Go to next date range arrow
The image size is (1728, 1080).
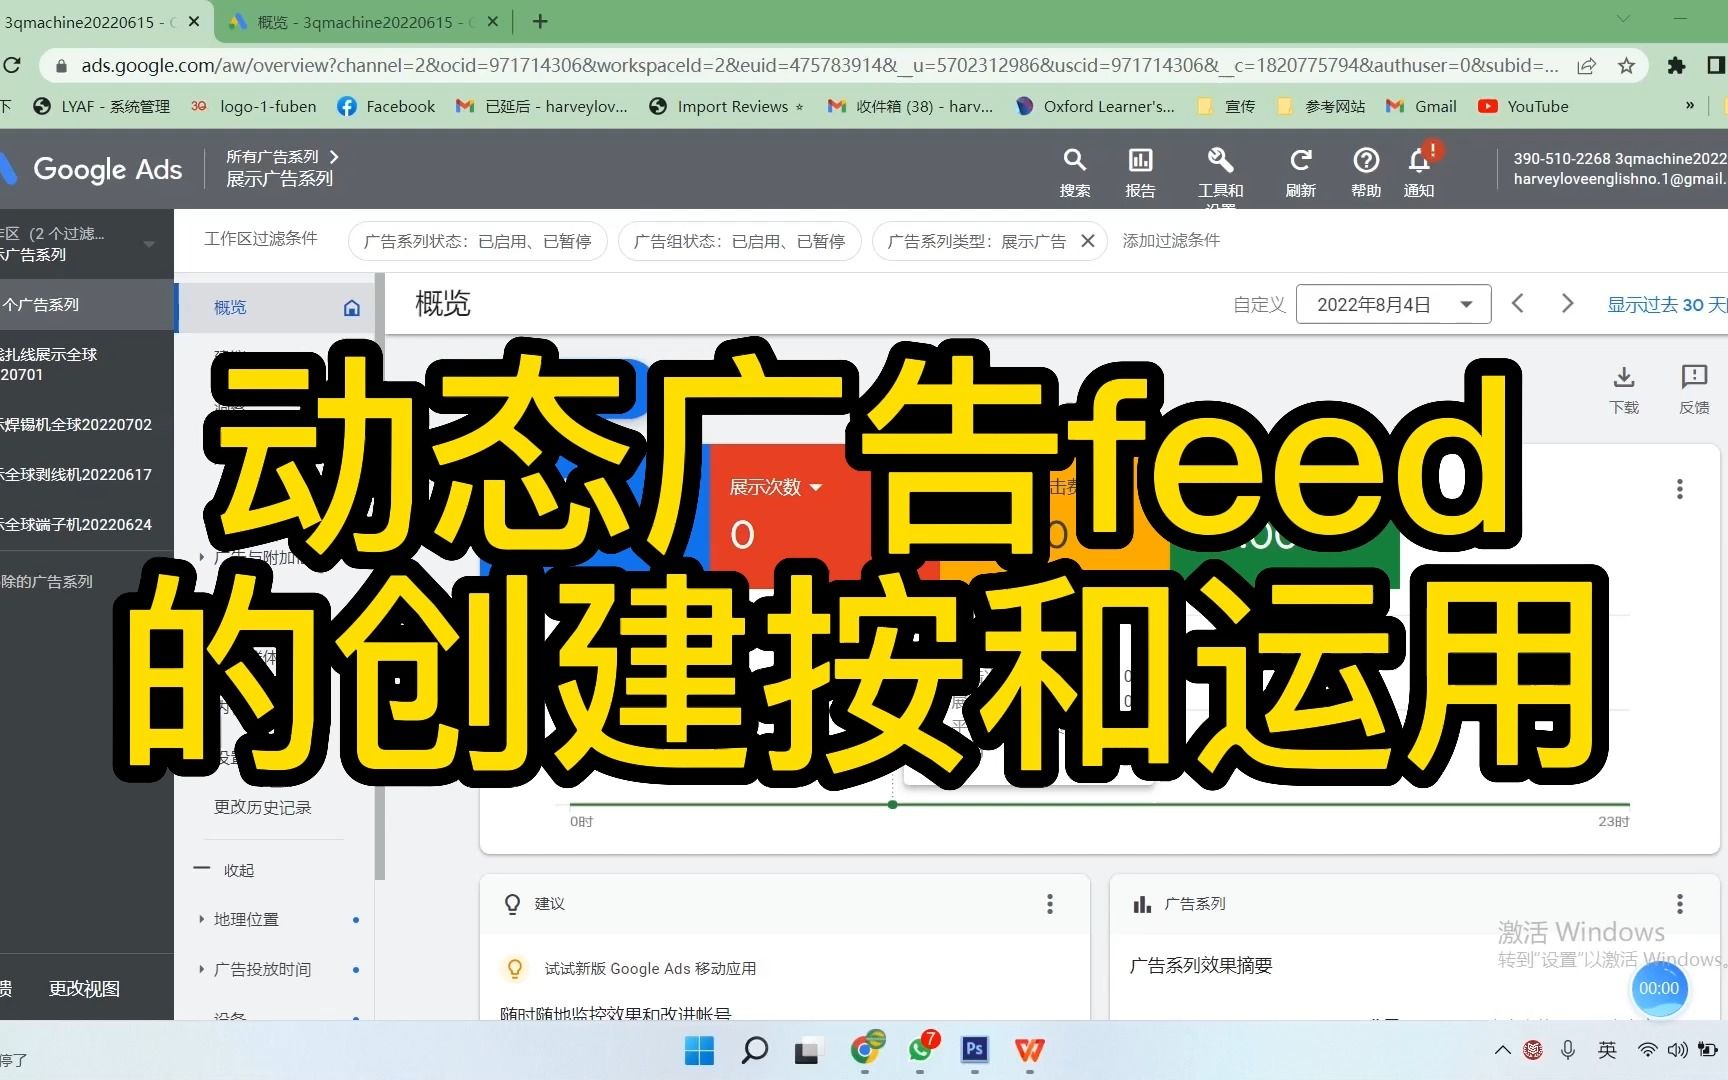tap(1567, 304)
